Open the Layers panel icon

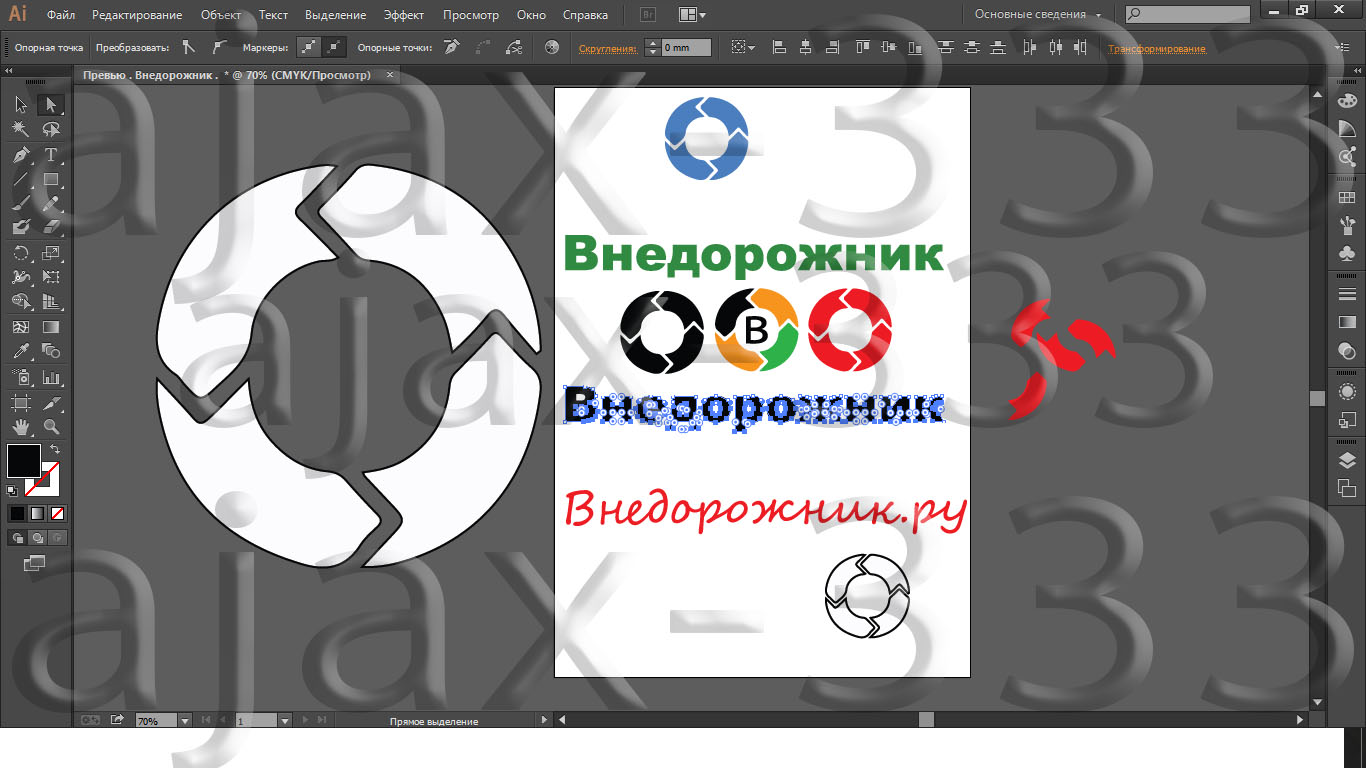pyautogui.click(x=1347, y=460)
